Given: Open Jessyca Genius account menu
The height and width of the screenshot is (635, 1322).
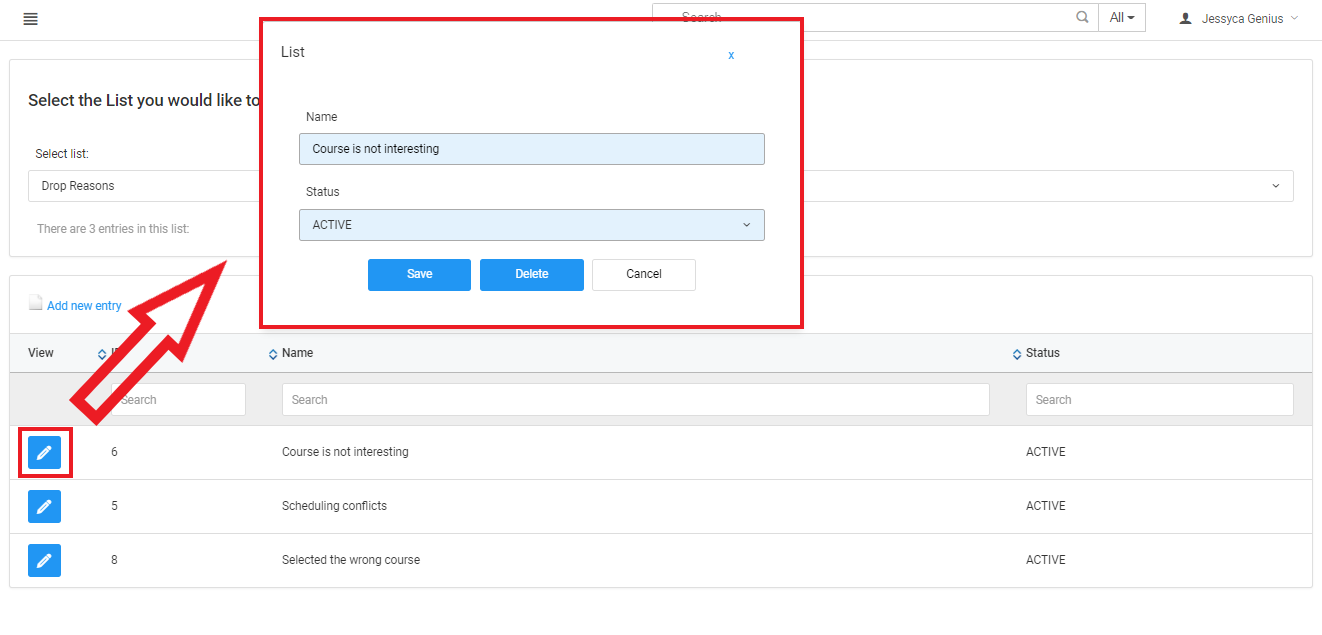Looking at the screenshot, I should point(1245,19).
